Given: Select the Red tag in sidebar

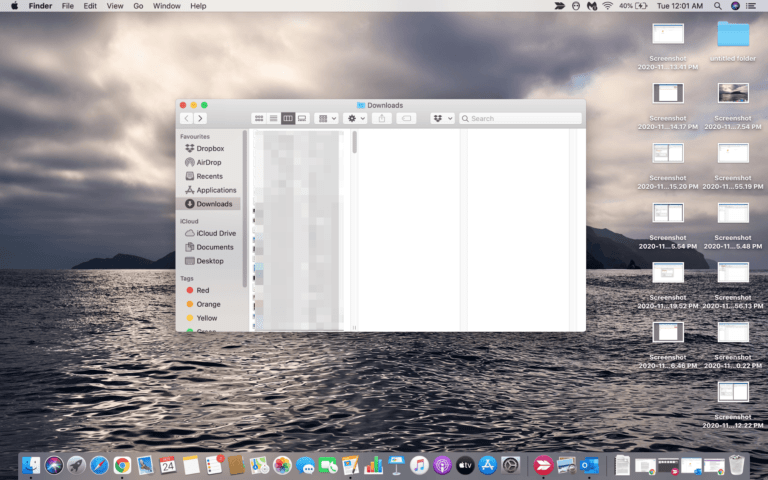Looking at the screenshot, I should tap(203, 290).
